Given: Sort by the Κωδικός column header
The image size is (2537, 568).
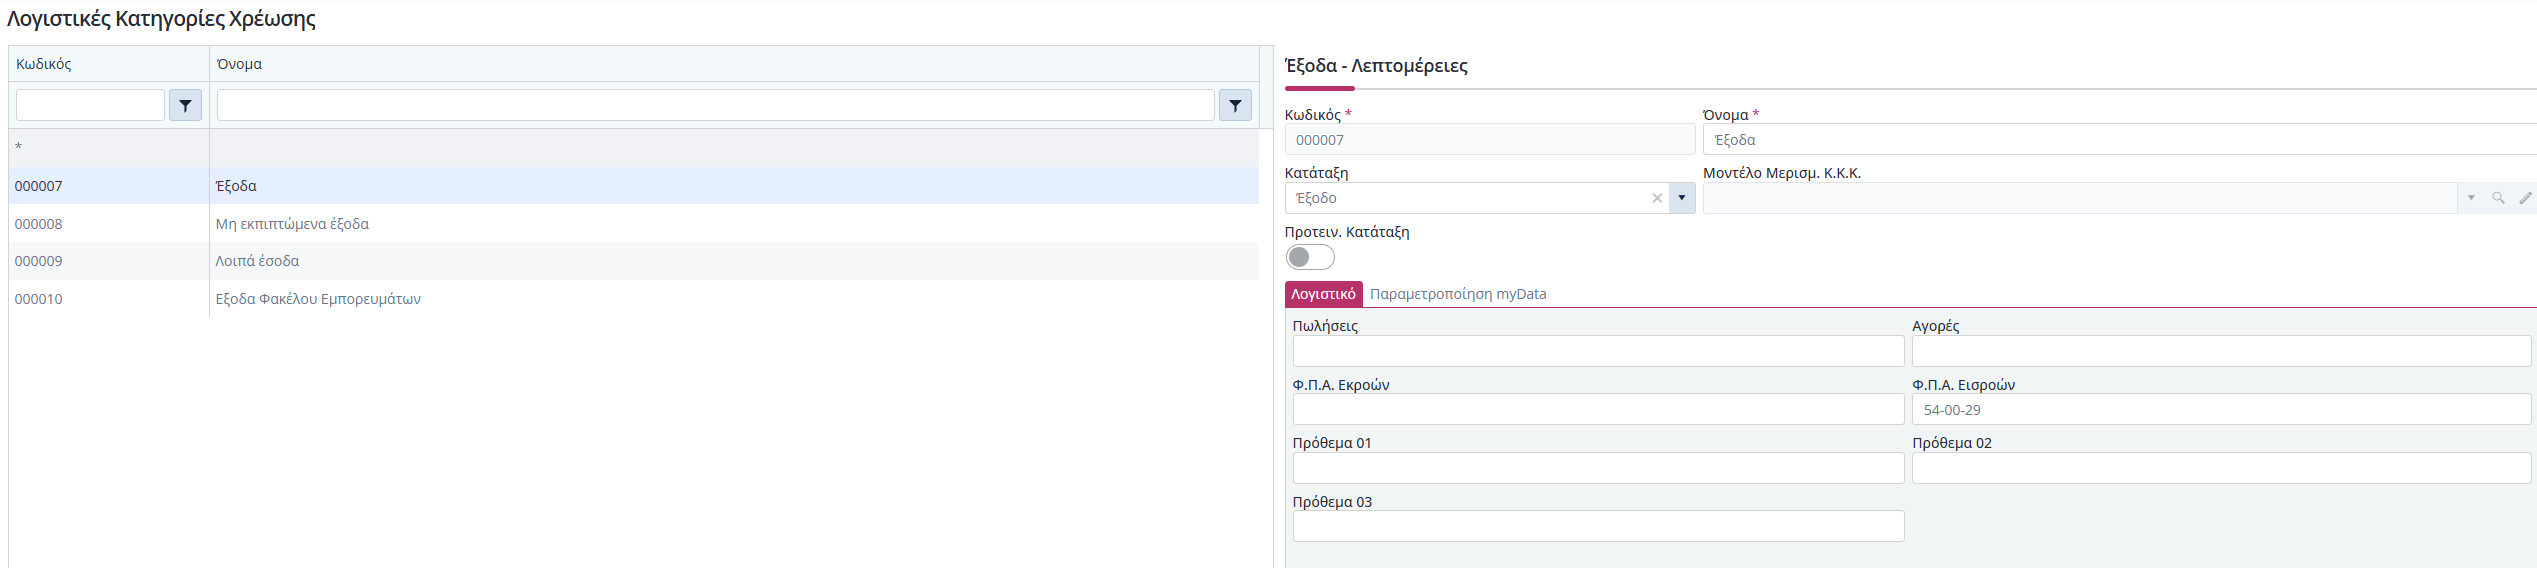Looking at the screenshot, I should [109, 64].
